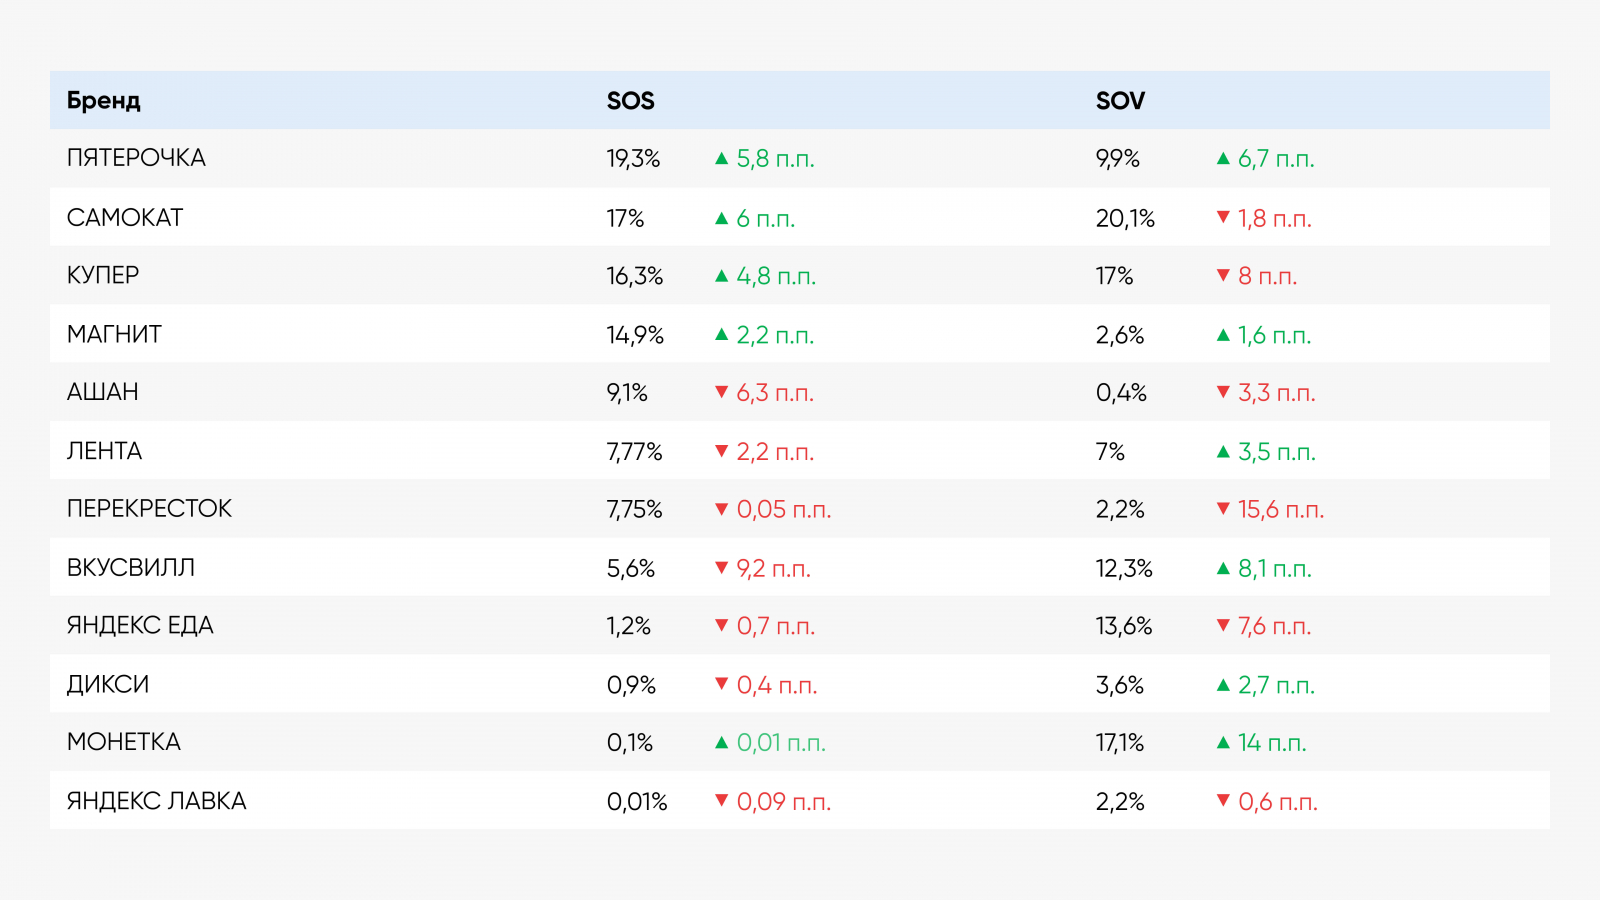Image resolution: width=1600 pixels, height=900 pixels.
Task: Click the red down arrow in САМОКАТ SOV change
Action: pyautogui.click(x=1222, y=217)
